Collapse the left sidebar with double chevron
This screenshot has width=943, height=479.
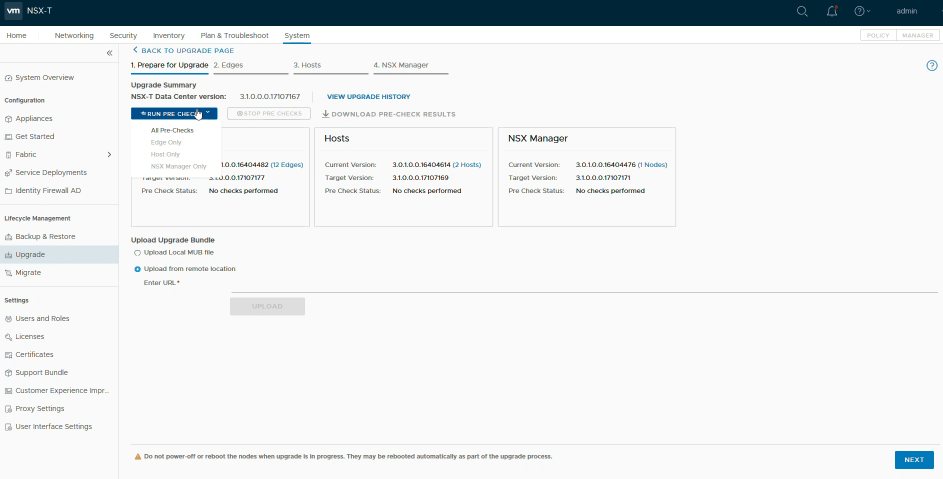110,52
